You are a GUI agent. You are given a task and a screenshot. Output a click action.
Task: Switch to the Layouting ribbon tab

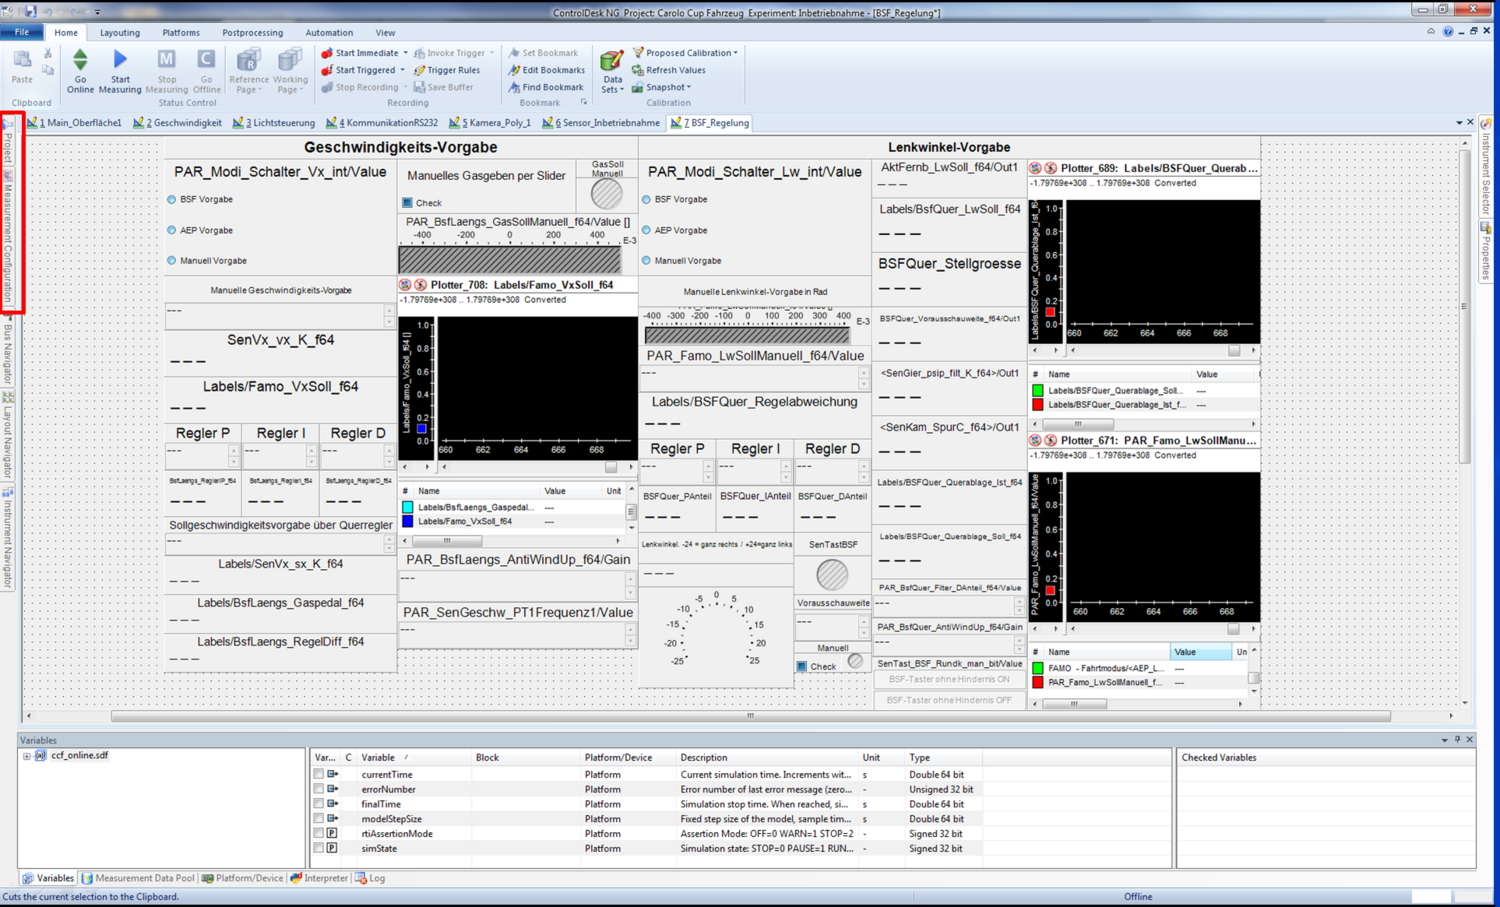tap(120, 32)
